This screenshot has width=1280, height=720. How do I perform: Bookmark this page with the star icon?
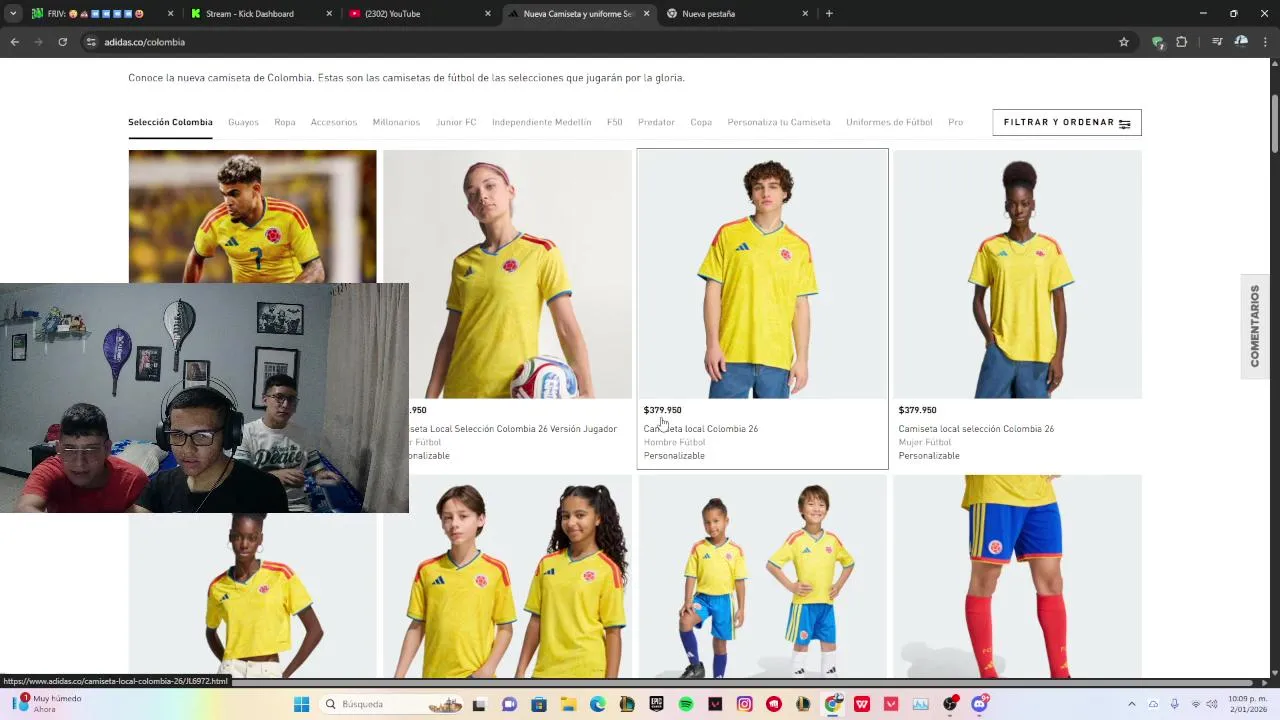coord(1124,42)
